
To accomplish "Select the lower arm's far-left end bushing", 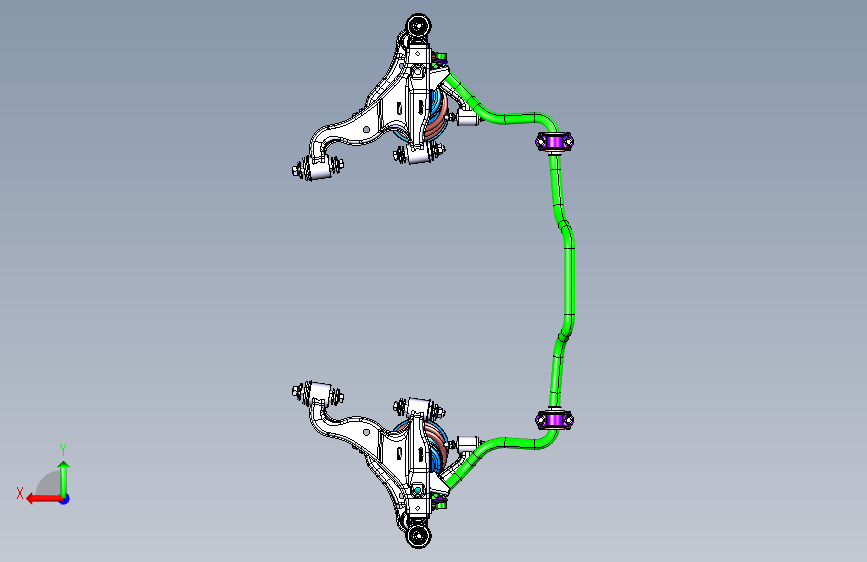I will pyautogui.click(x=317, y=393).
